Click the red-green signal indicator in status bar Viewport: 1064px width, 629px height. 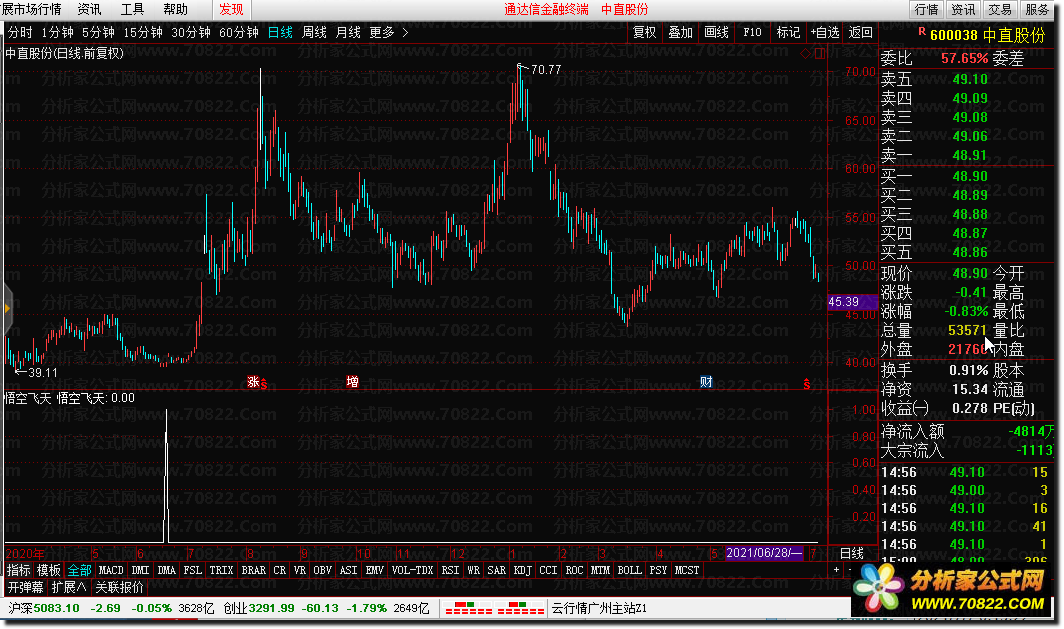pos(493,608)
